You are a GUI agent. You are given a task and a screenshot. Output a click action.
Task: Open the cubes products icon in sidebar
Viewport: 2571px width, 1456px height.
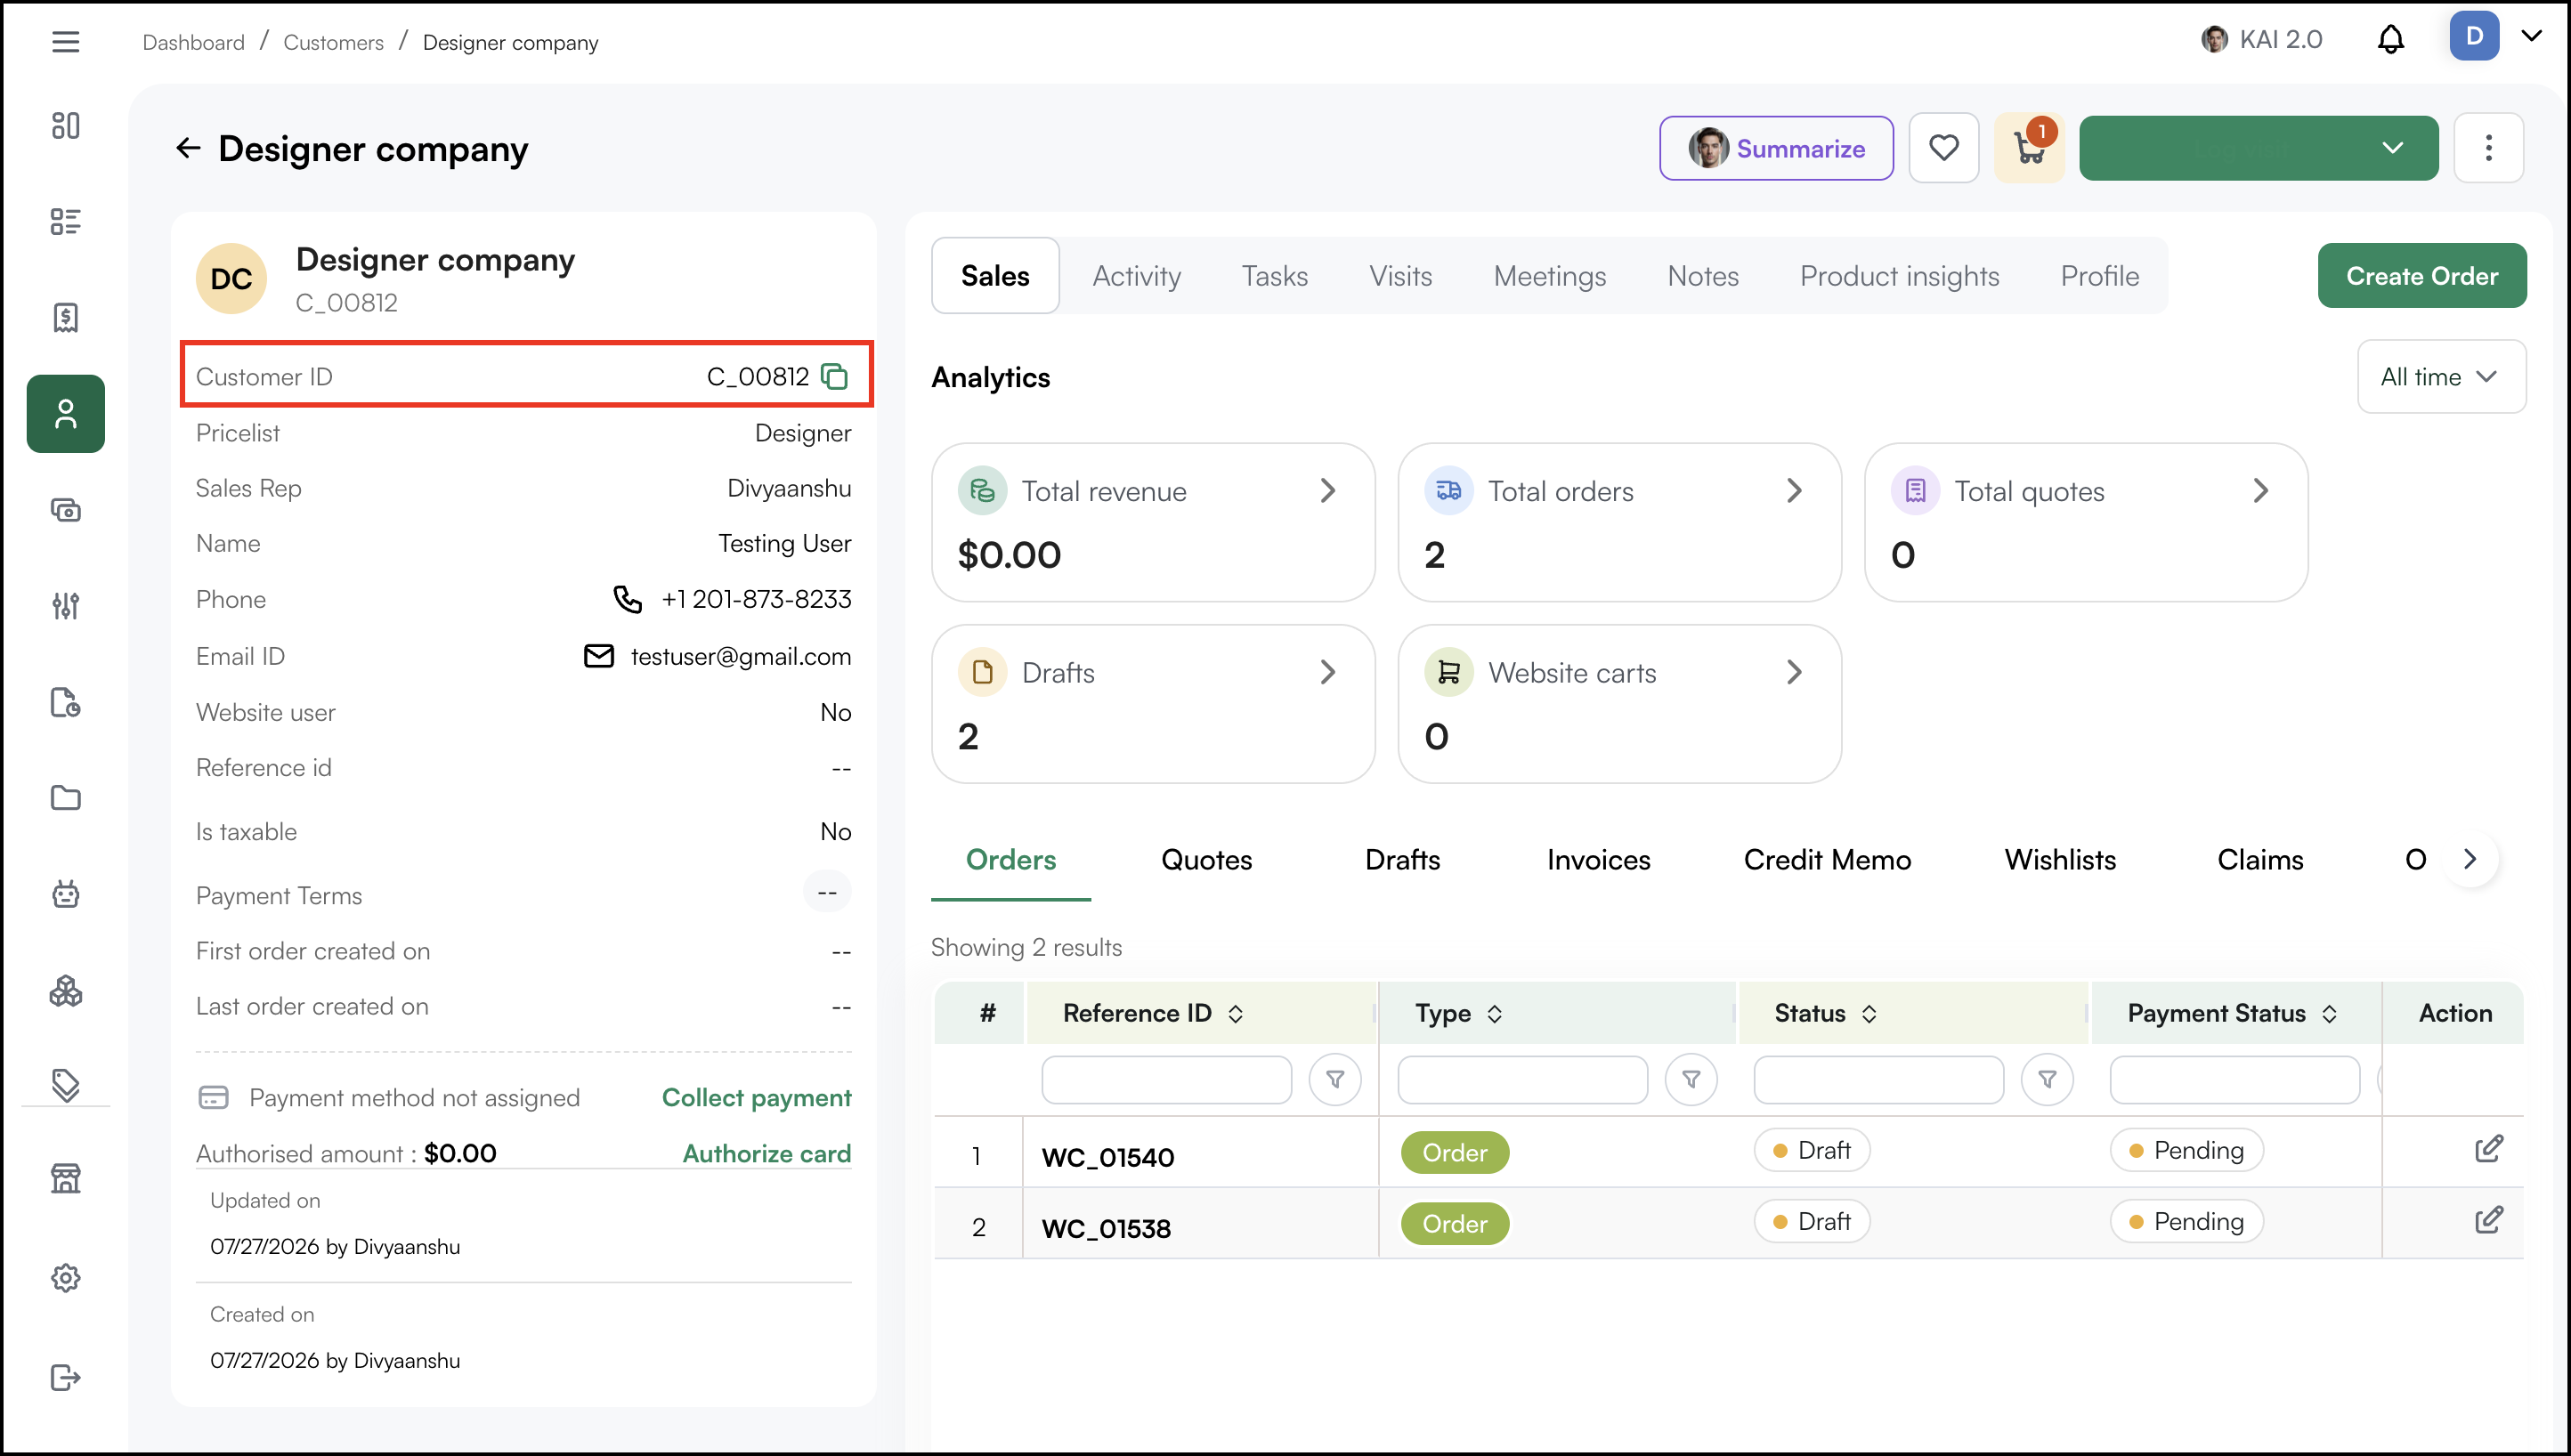(x=65, y=990)
